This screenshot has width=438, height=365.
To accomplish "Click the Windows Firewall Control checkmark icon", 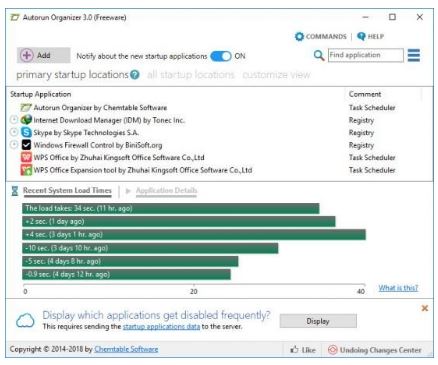I will [26, 145].
